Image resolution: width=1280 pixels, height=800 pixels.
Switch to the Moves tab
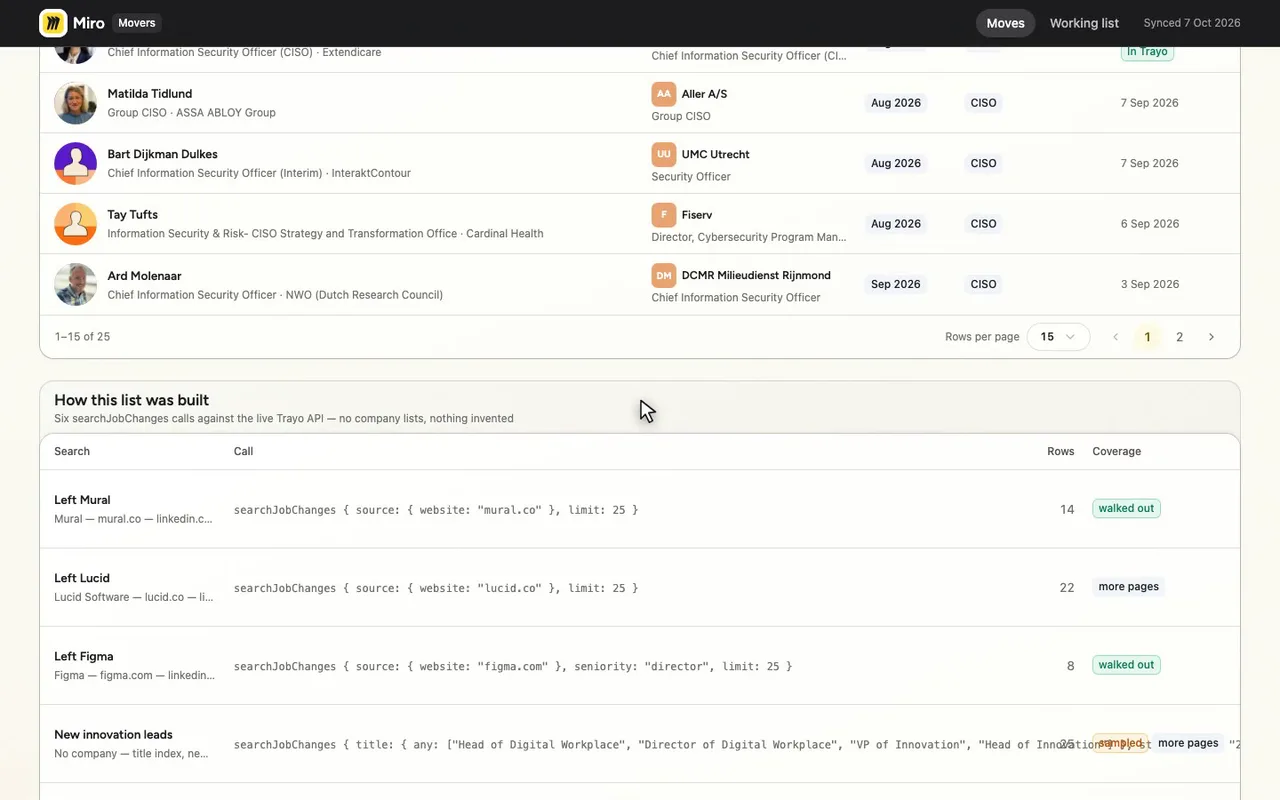tap(1005, 23)
